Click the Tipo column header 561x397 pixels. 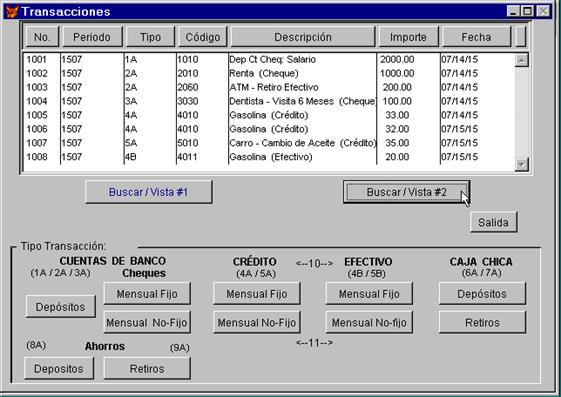pos(150,37)
